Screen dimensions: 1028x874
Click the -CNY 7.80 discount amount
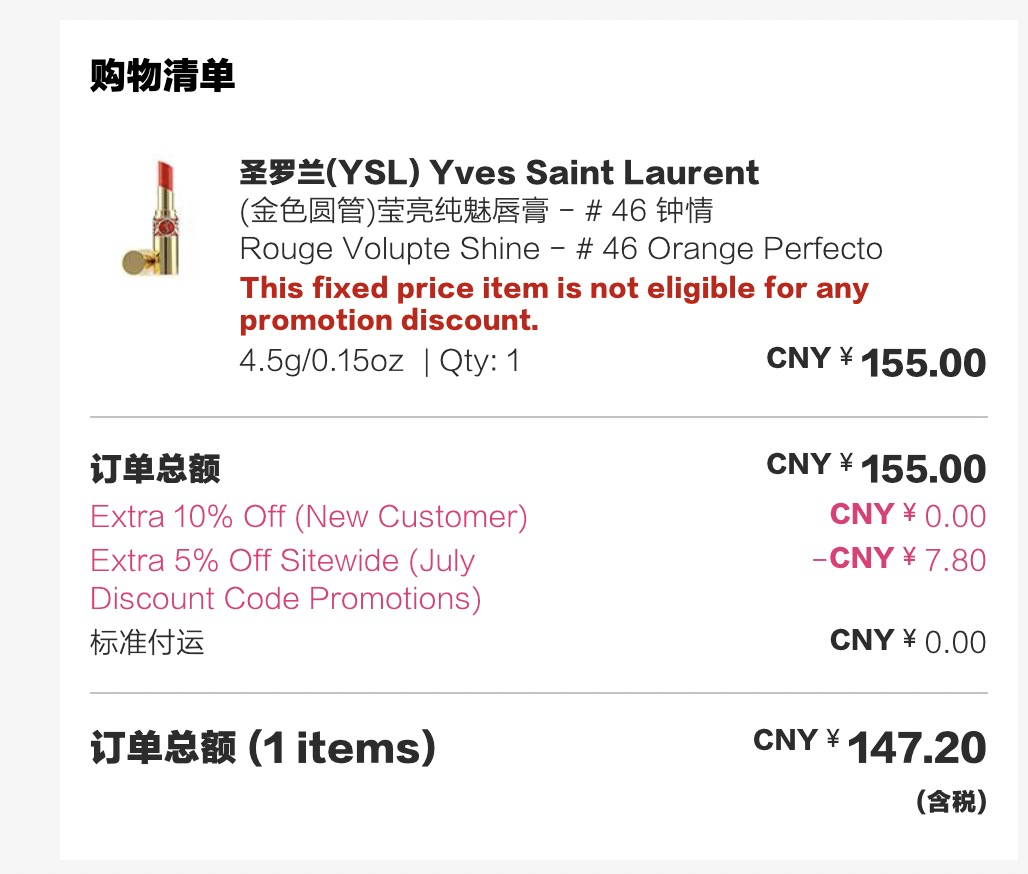pos(899,559)
